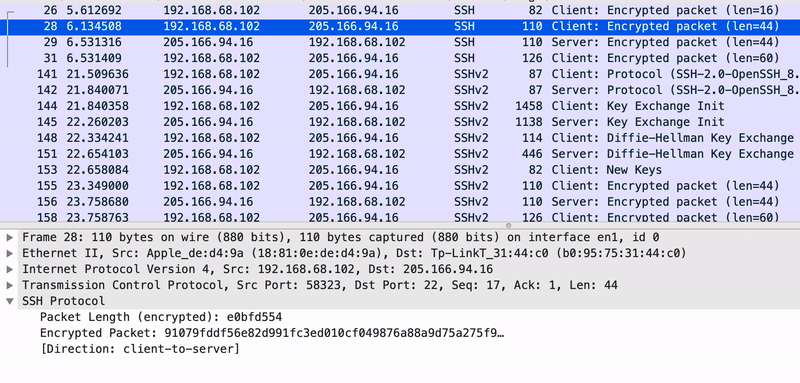This screenshot has height=383, width=800.
Task: Select the highlighted packet 28 row
Action: [x=400, y=26]
